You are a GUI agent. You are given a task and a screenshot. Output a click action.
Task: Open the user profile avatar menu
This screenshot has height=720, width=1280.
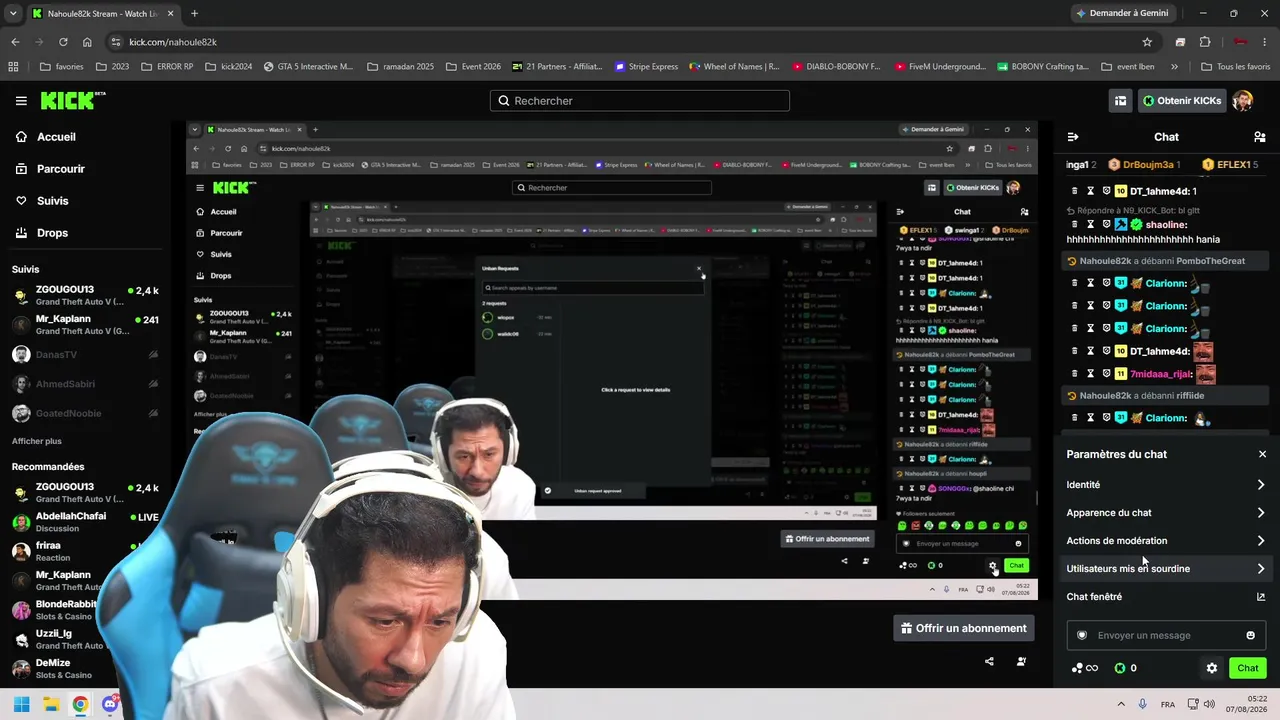click(1242, 101)
